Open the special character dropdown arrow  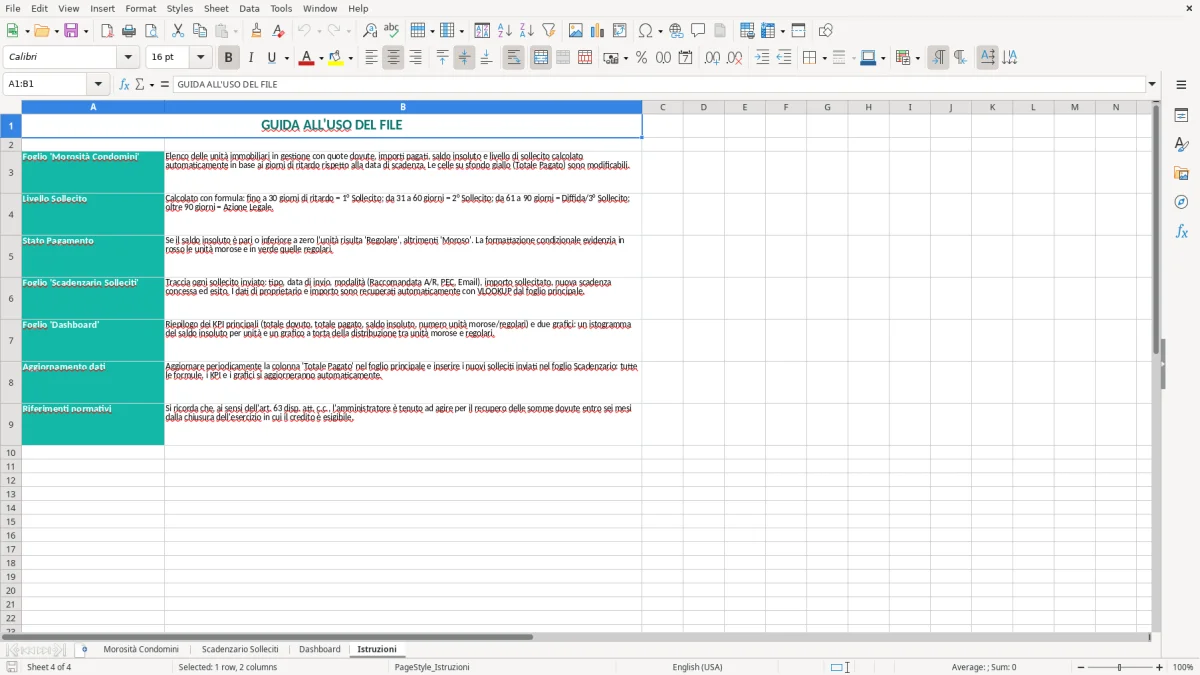point(660,32)
